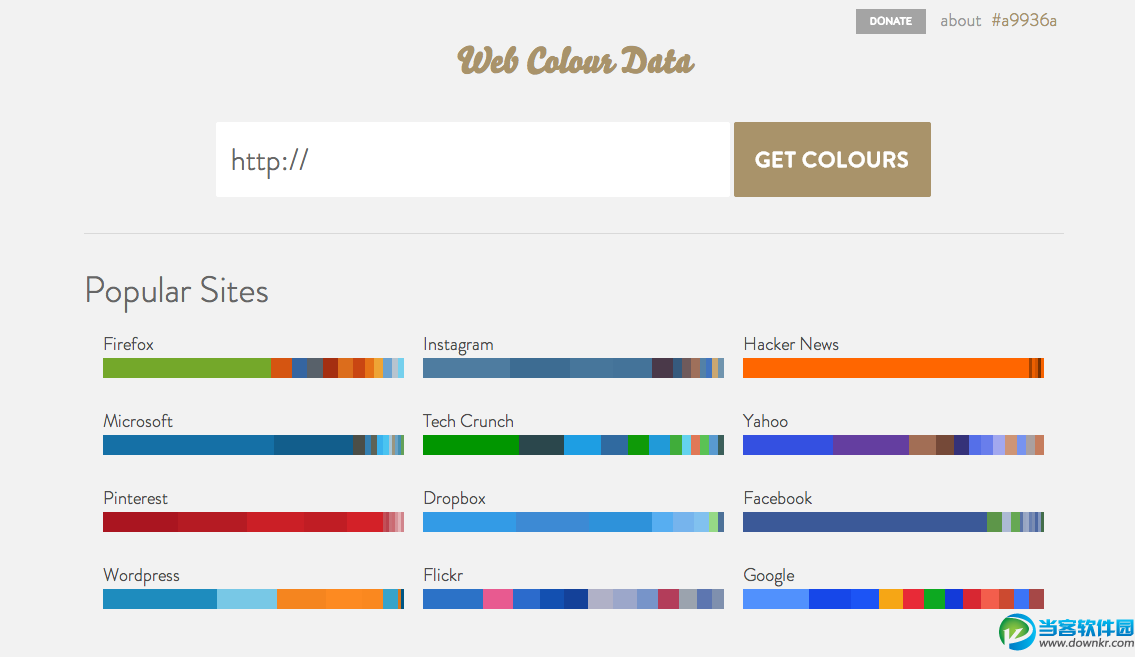Open the Facebook site link

click(x=777, y=498)
